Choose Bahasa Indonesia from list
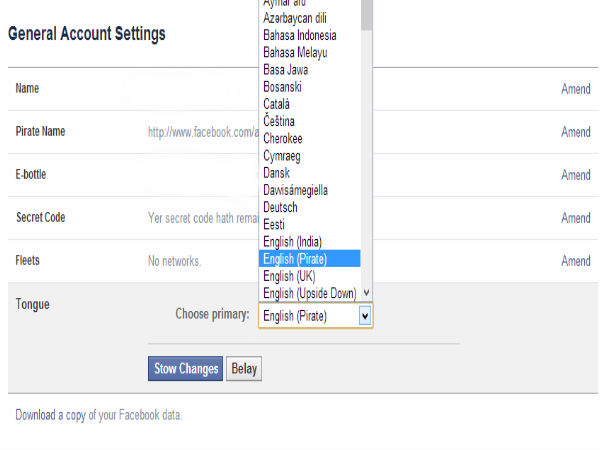The width and height of the screenshot is (600, 450). [x=301, y=36]
